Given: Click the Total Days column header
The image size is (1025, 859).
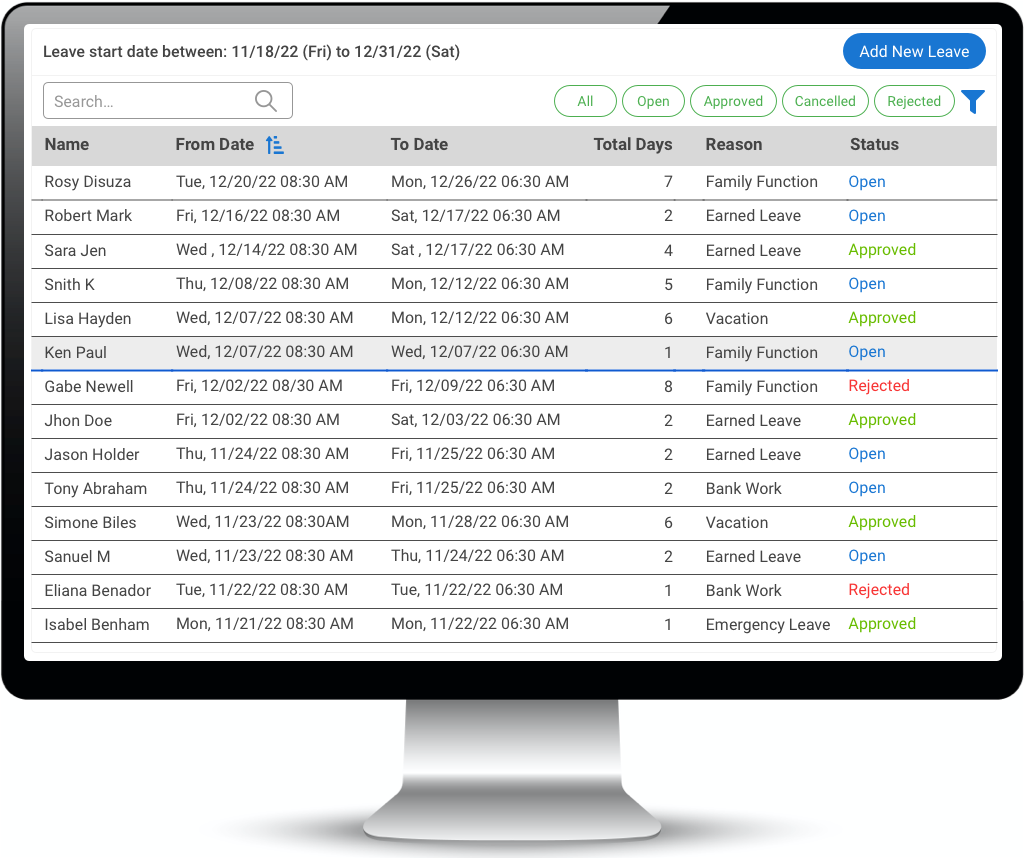Looking at the screenshot, I should point(632,145).
